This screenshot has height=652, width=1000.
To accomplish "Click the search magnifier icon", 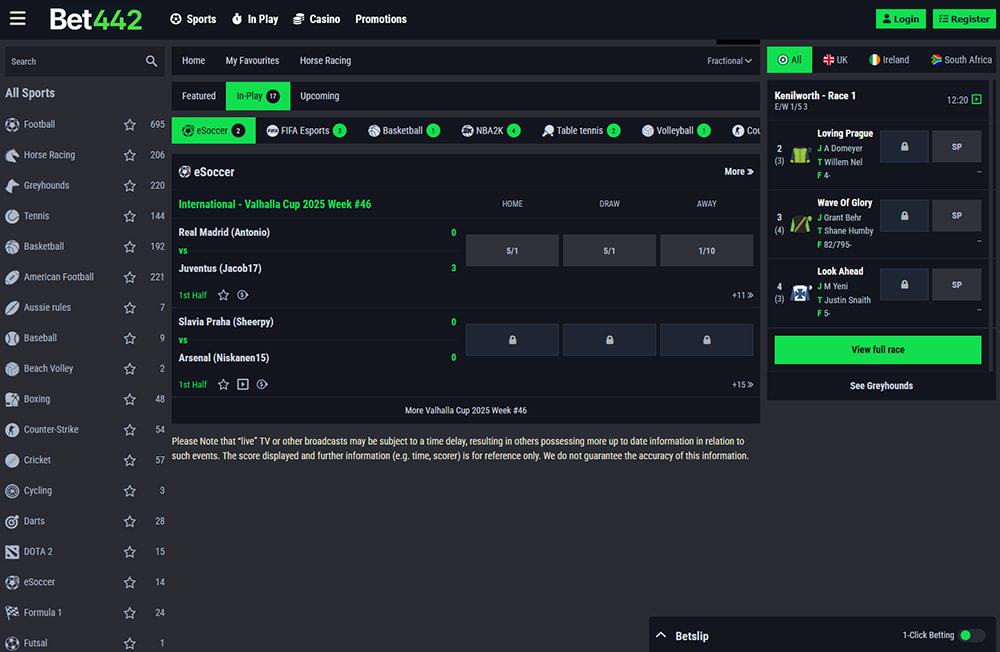I will tap(151, 61).
